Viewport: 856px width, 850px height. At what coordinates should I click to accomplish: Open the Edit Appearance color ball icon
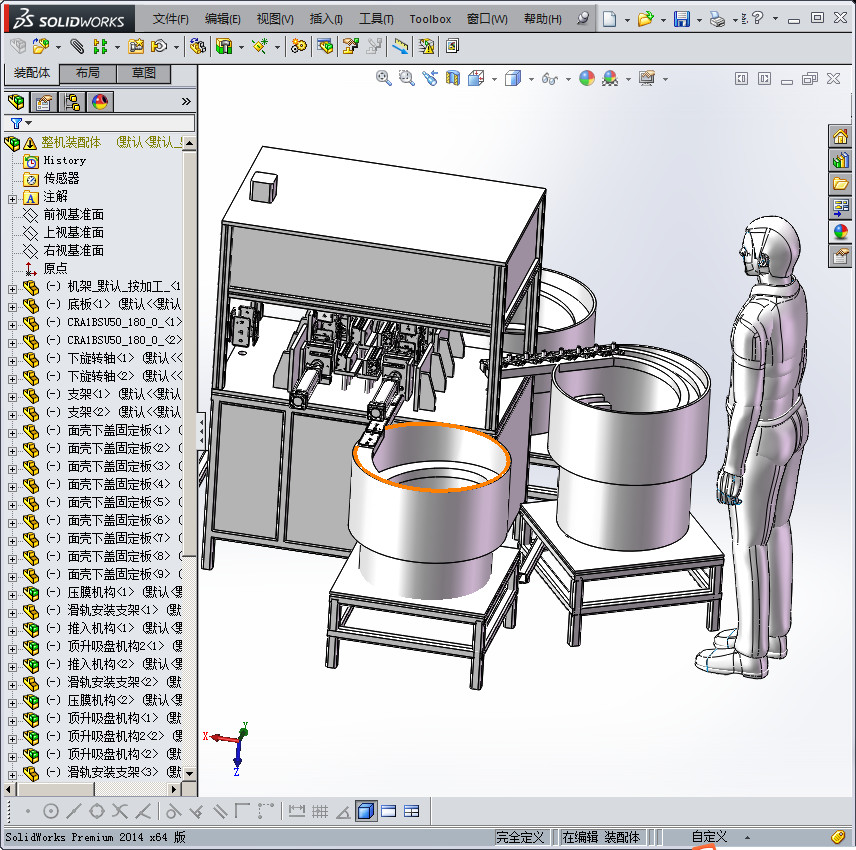[x=587, y=78]
